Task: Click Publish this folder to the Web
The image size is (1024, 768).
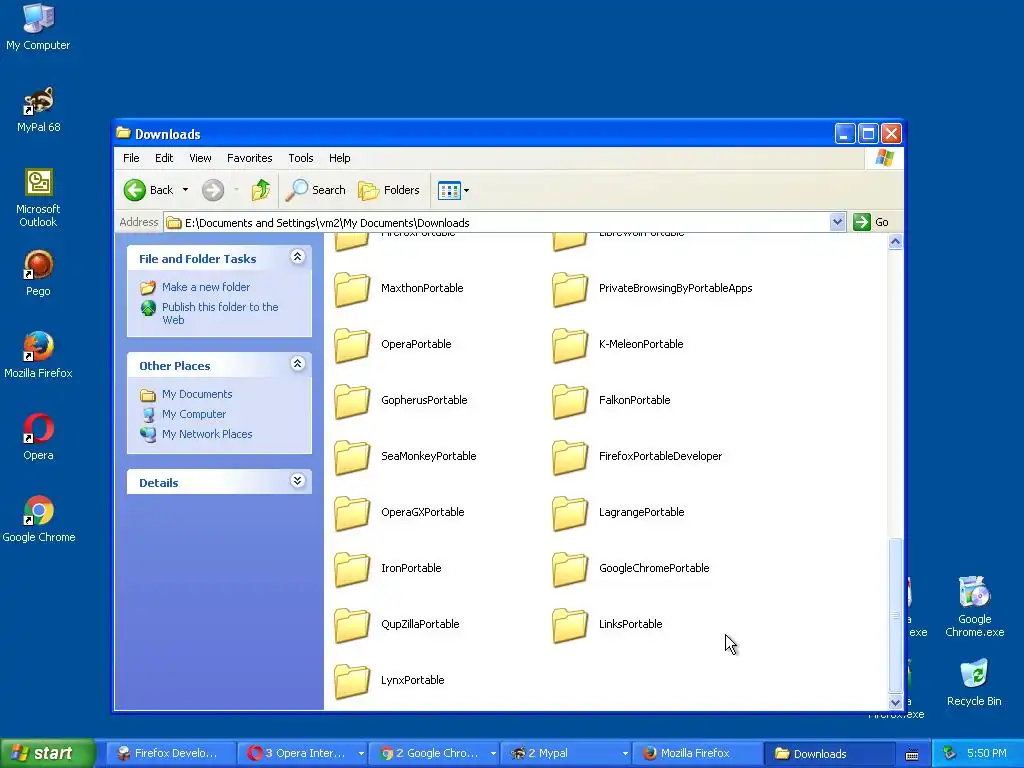Action: point(220,313)
